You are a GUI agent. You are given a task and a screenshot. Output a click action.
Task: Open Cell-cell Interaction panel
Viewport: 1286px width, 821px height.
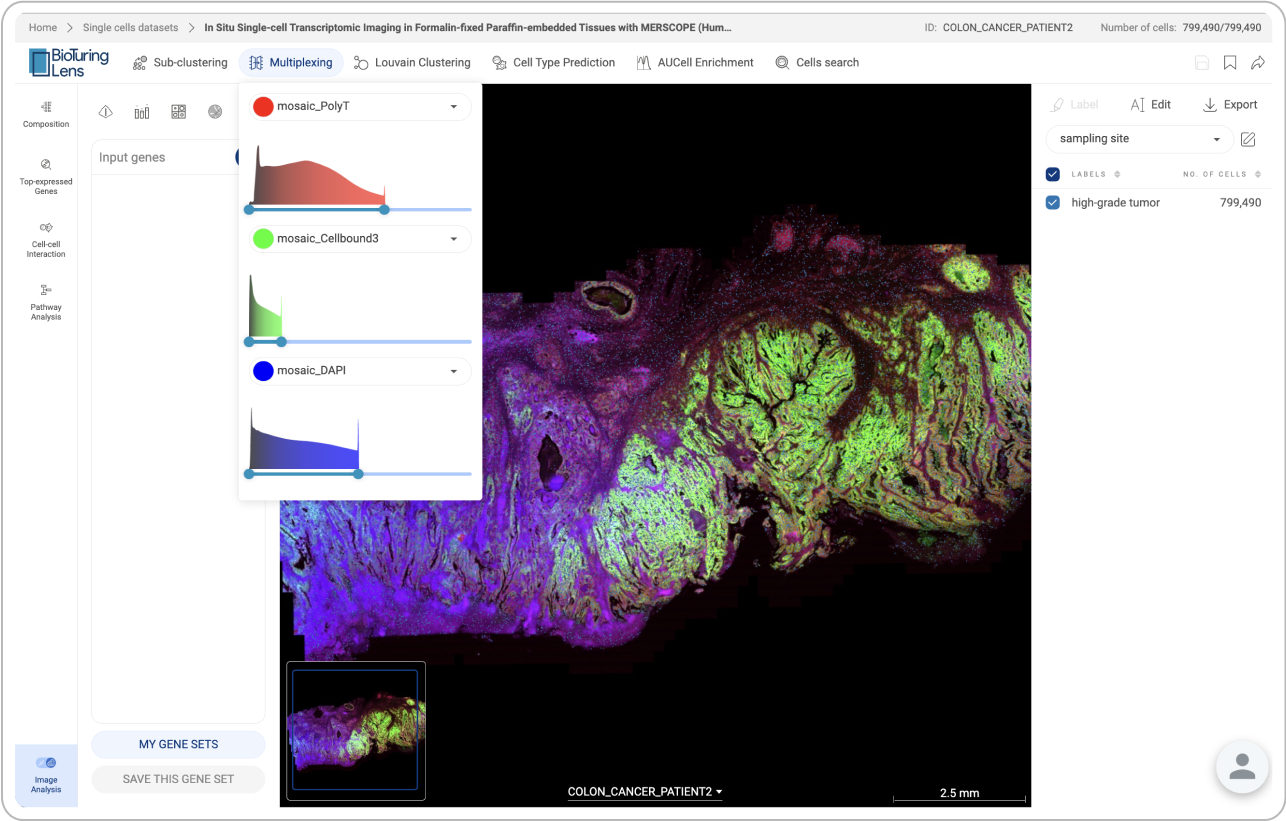pyautogui.click(x=46, y=238)
